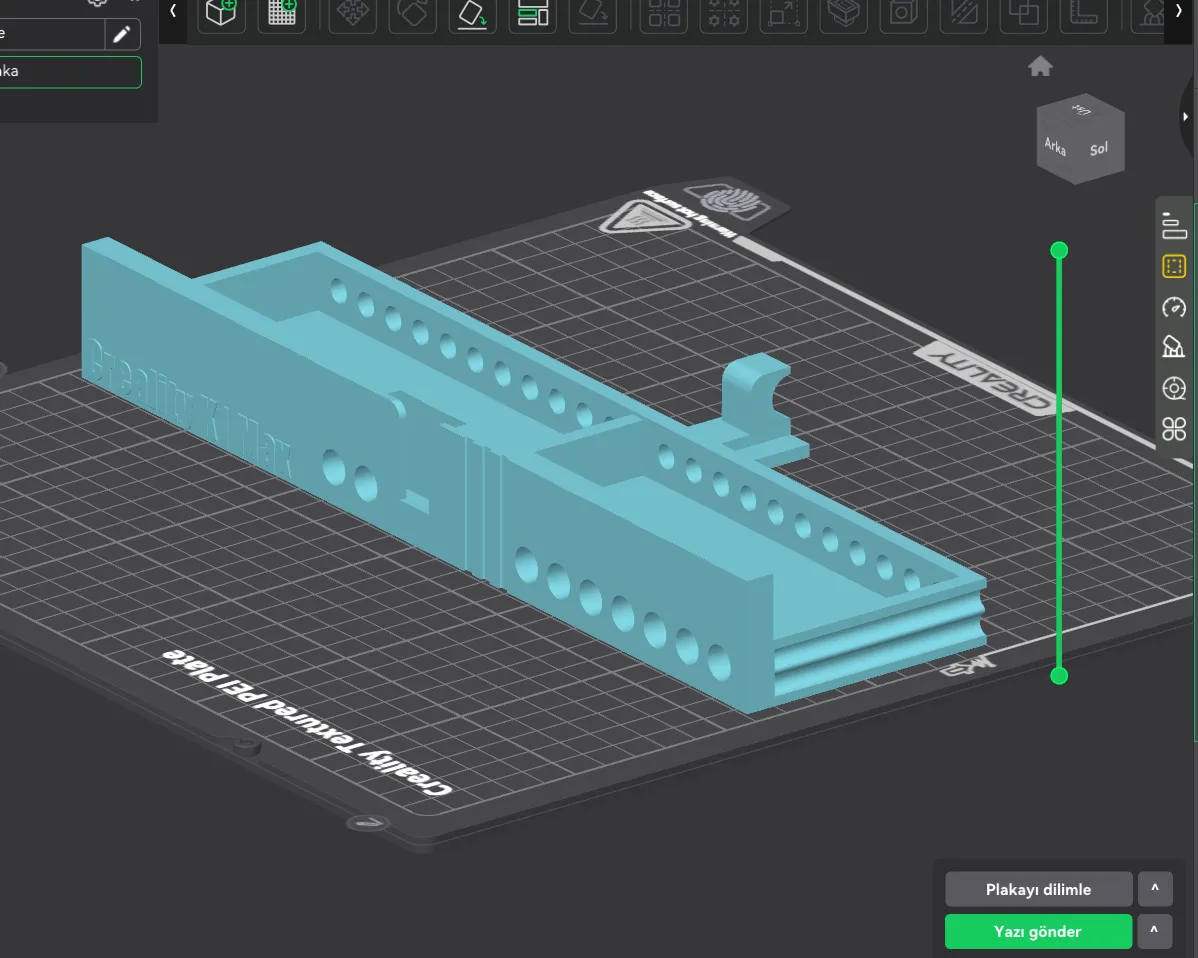Select the Rotate tool icon
This screenshot has width=1198, height=958.
(413, 12)
